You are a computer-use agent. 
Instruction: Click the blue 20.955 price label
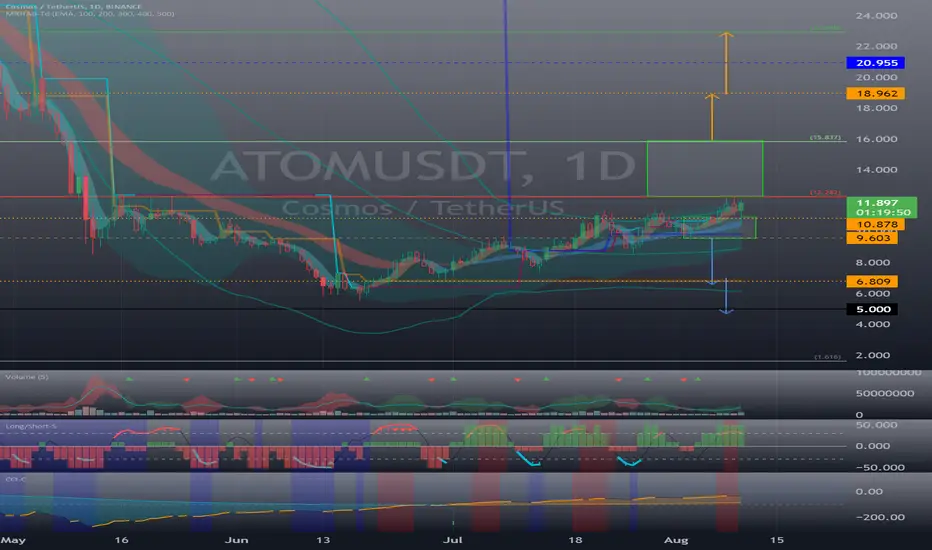point(876,62)
